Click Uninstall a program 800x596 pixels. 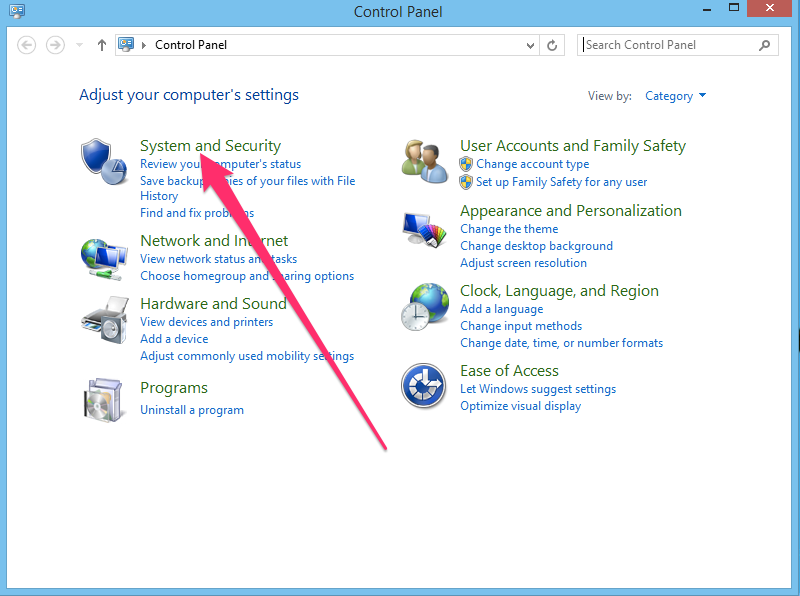[192, 410]
